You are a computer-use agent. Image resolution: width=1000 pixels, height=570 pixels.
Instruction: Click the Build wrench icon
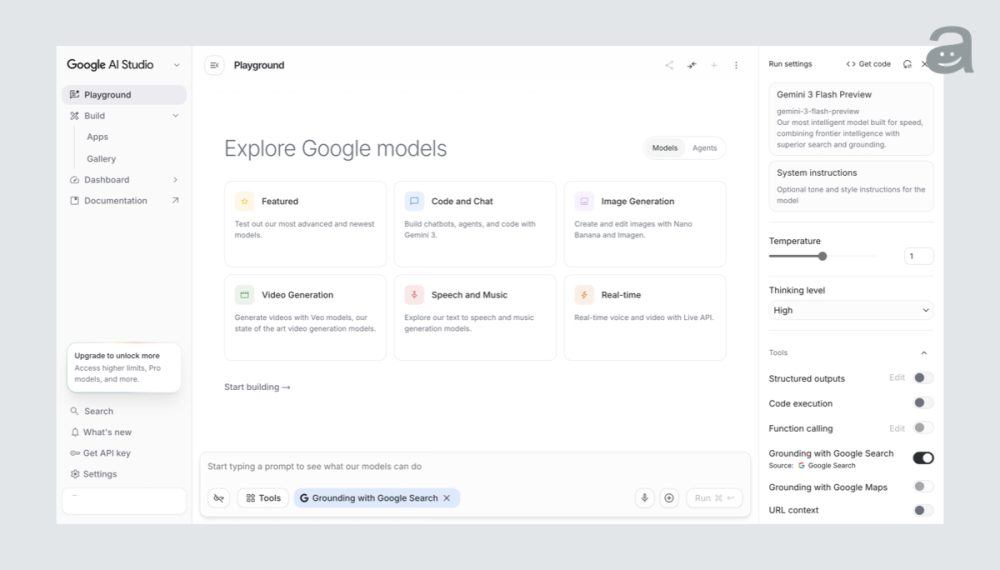[75, 115]
